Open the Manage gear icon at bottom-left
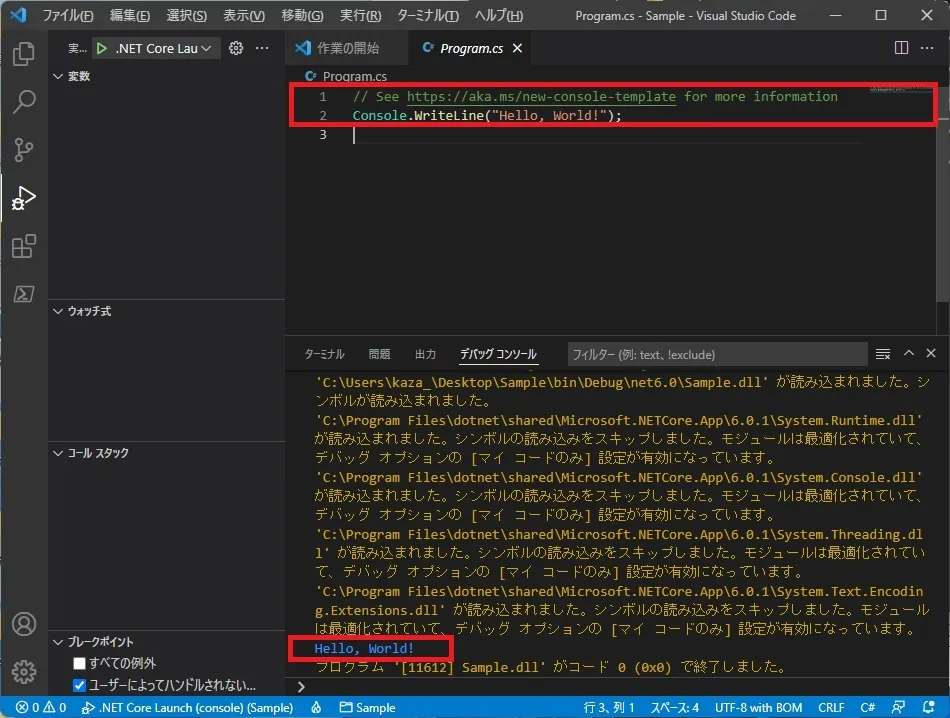 23,671
